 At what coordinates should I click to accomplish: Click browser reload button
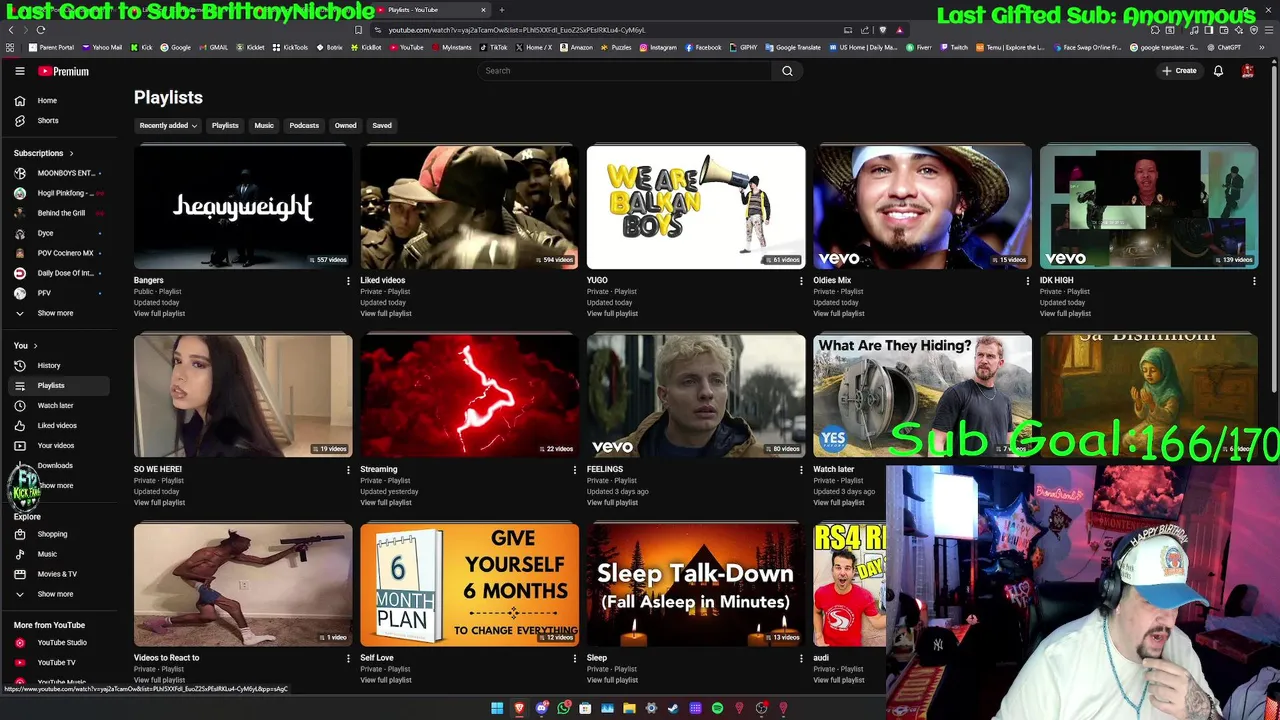tap(41, 30)
